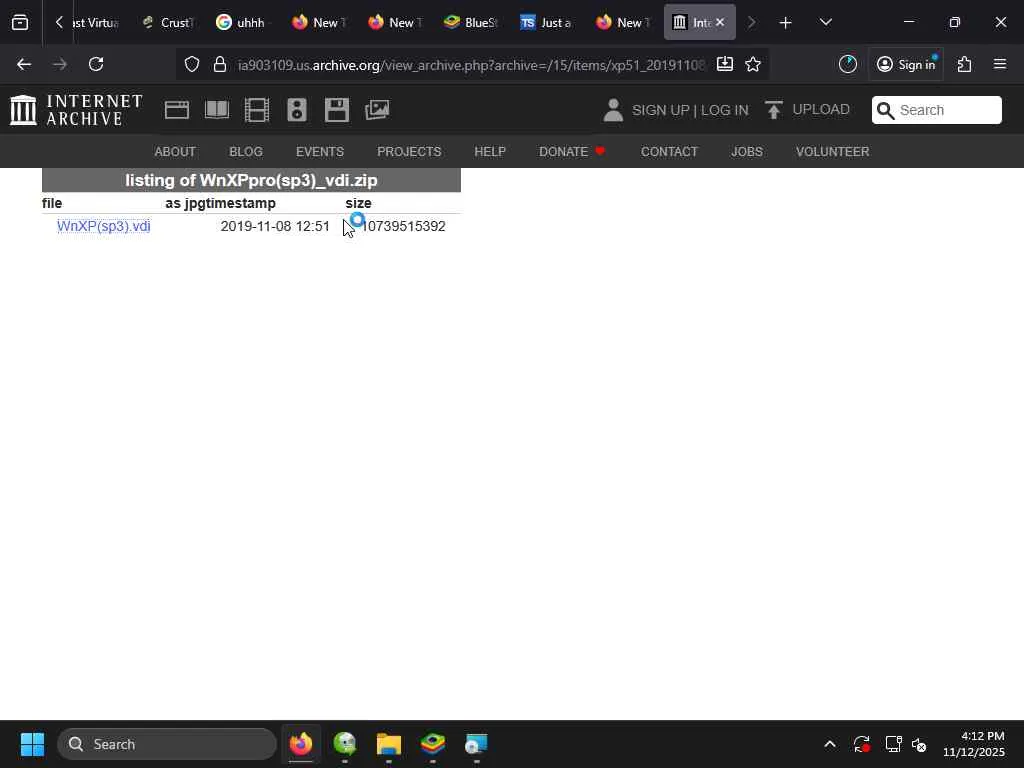Show hidden system tray icons chevron

click(829, 744)
